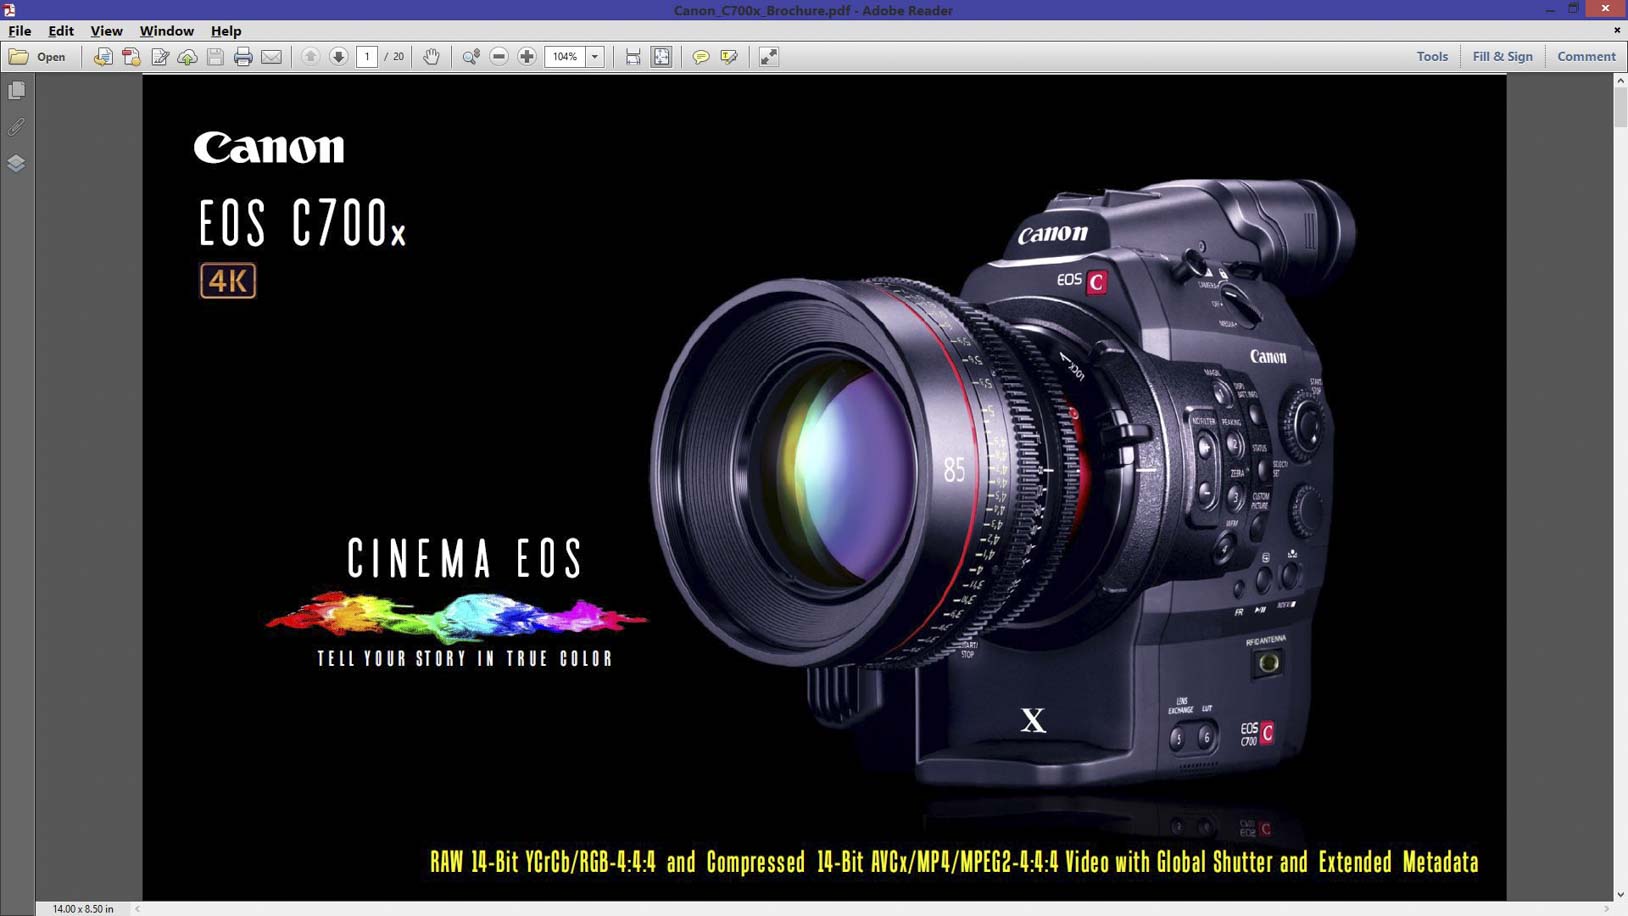The height and width of the screenshot is (916, 1628).
Task: Open the View menu
Action: point(106,31)
